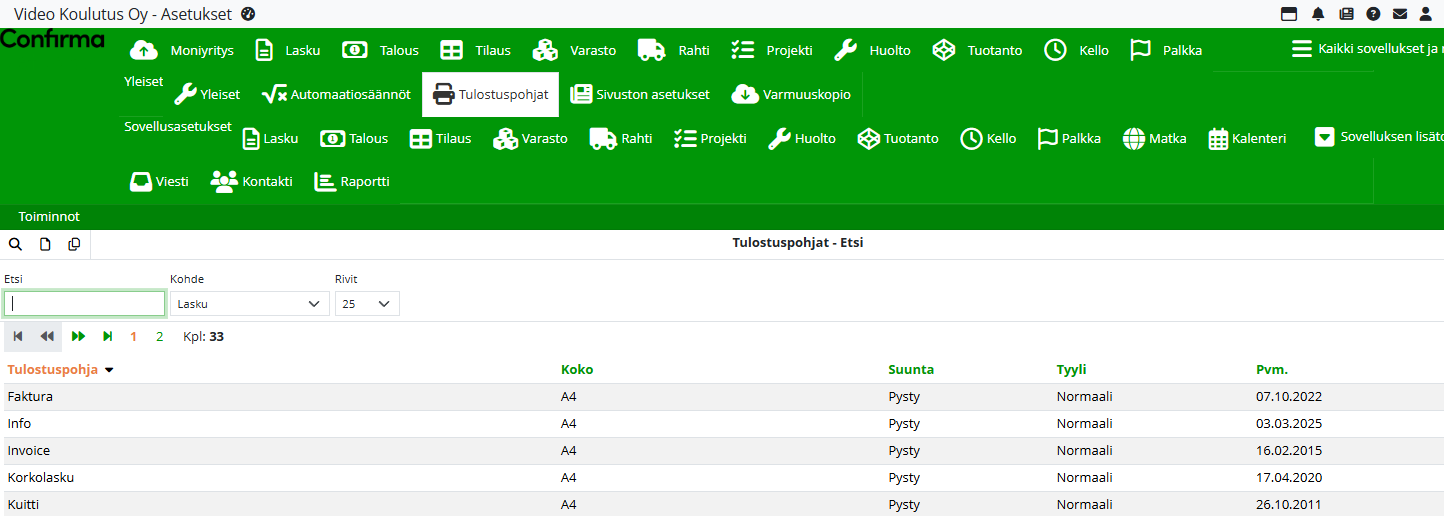Open the help question mark icon
This screenshot has width=1444, height=516.
pos(1373,14)
